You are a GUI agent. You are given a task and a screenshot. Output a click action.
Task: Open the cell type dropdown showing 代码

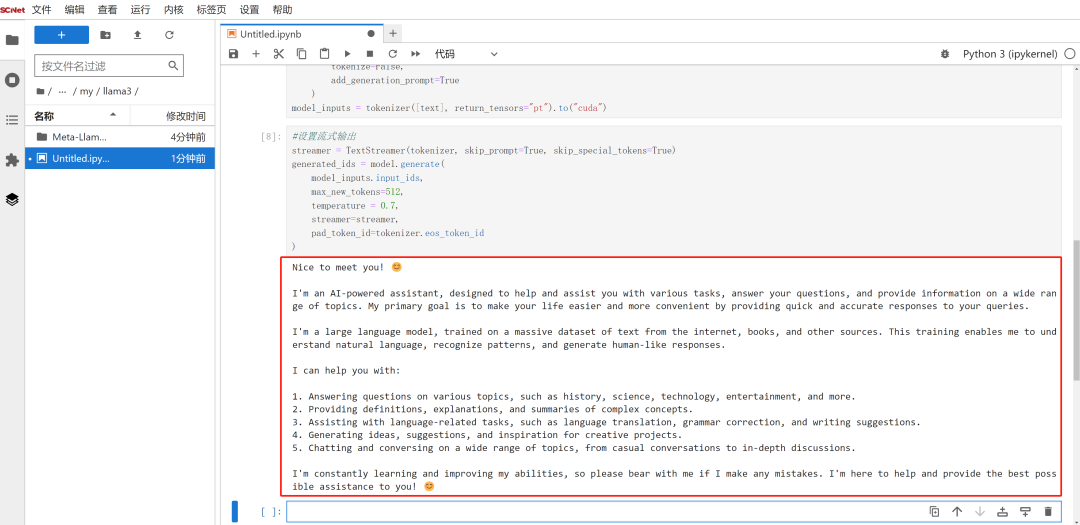[466, 54]
